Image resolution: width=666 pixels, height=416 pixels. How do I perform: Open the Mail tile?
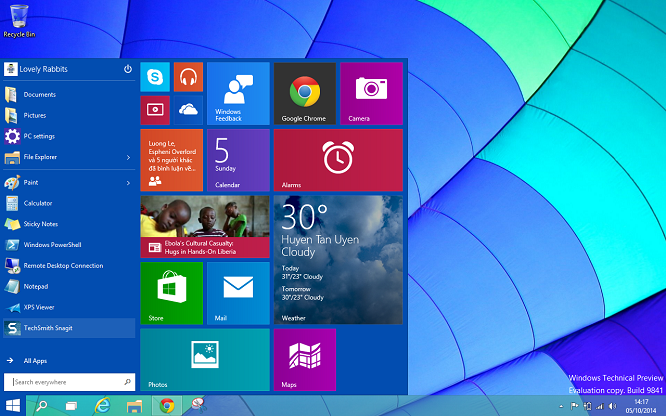(238, 293)
